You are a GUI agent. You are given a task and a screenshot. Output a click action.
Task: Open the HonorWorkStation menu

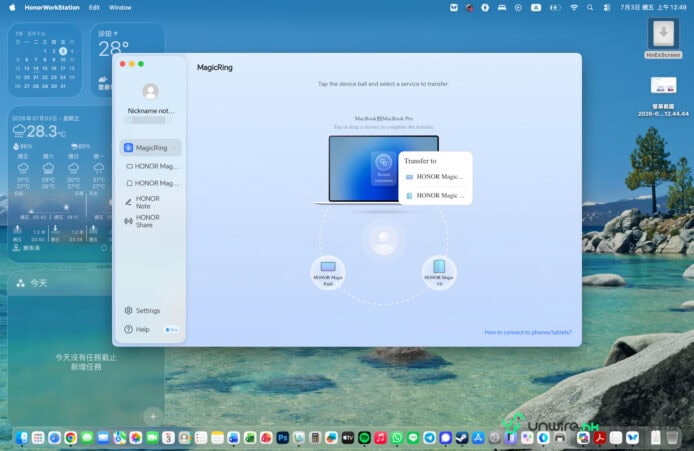pos(52,8)
